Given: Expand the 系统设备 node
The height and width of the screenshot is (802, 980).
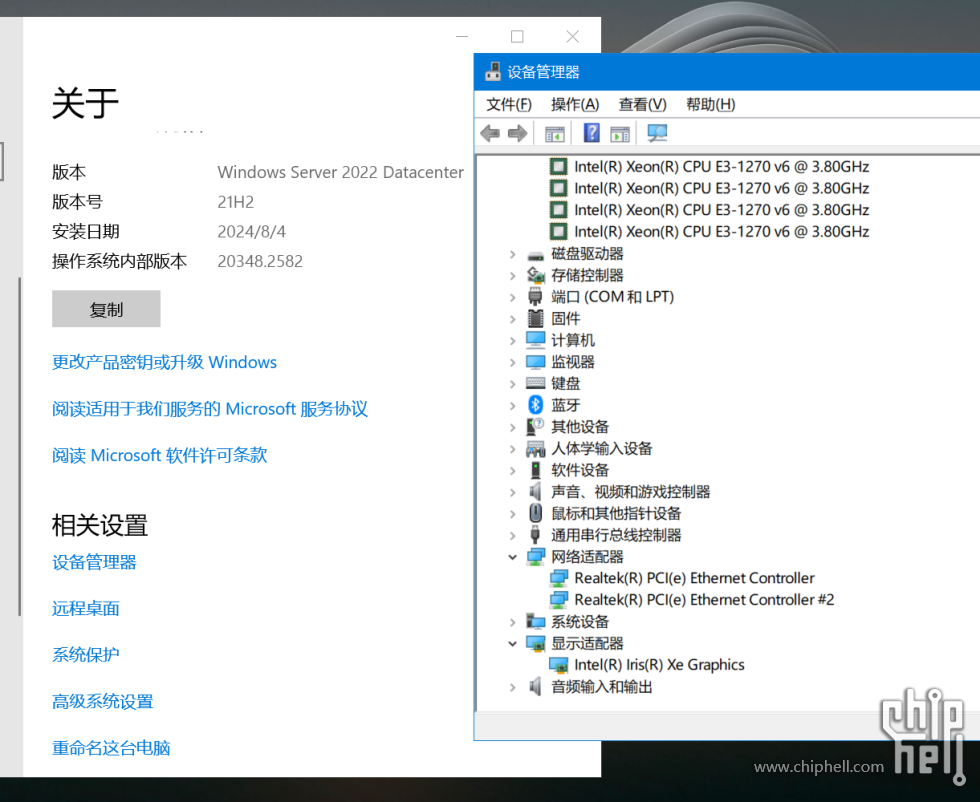Looking at the screenshot, I should pyautogui.click(x=512, y=622).
